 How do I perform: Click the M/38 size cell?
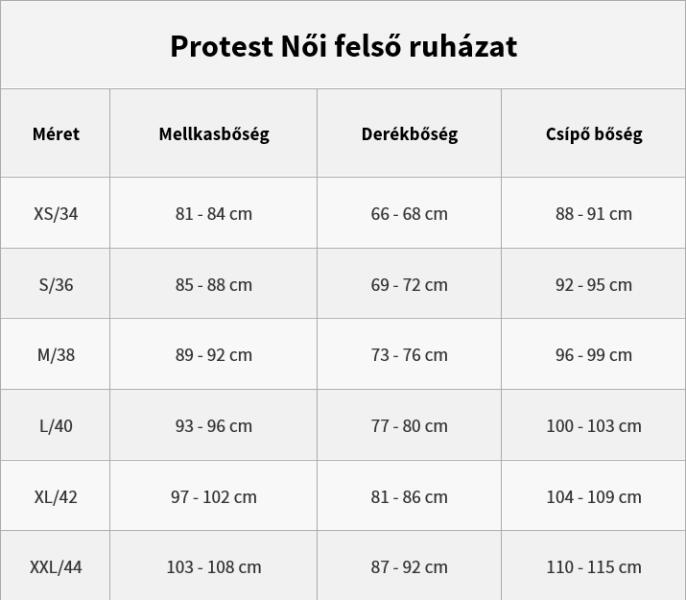(x=56, y=355)
